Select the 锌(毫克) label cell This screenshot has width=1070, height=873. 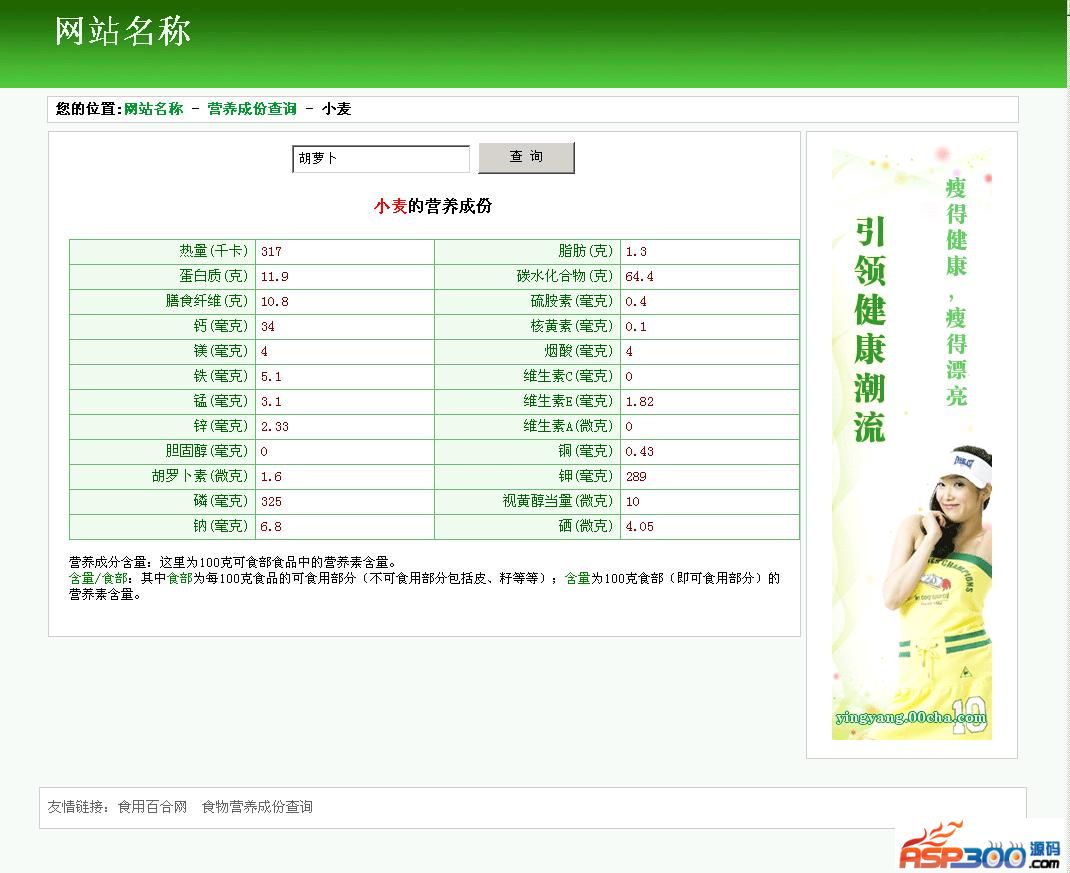pos(162,427)
